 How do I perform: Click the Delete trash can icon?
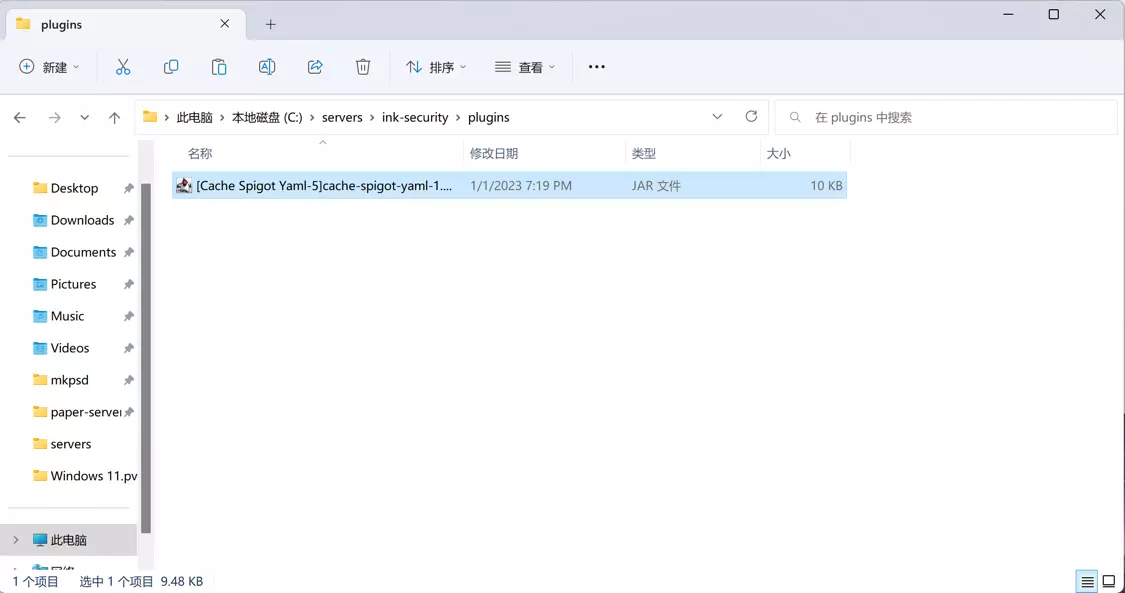point(363,67)
